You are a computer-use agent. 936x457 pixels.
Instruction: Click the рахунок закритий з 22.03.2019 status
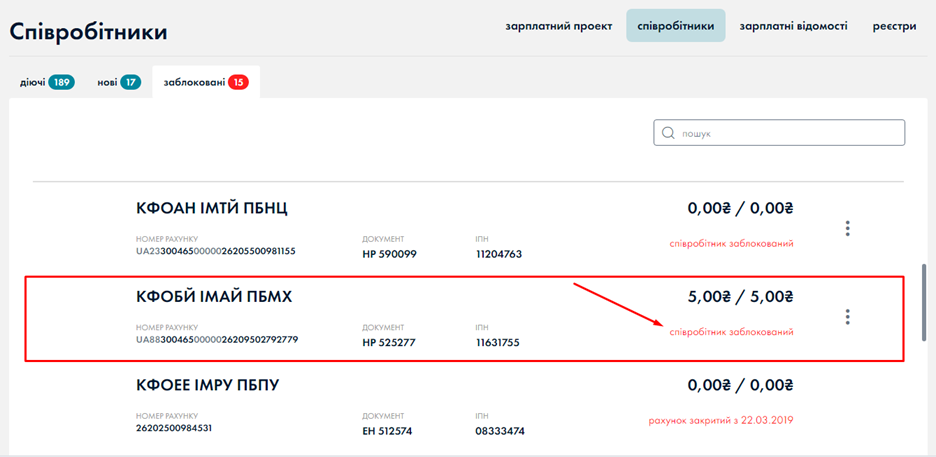(x=727, y=420)
